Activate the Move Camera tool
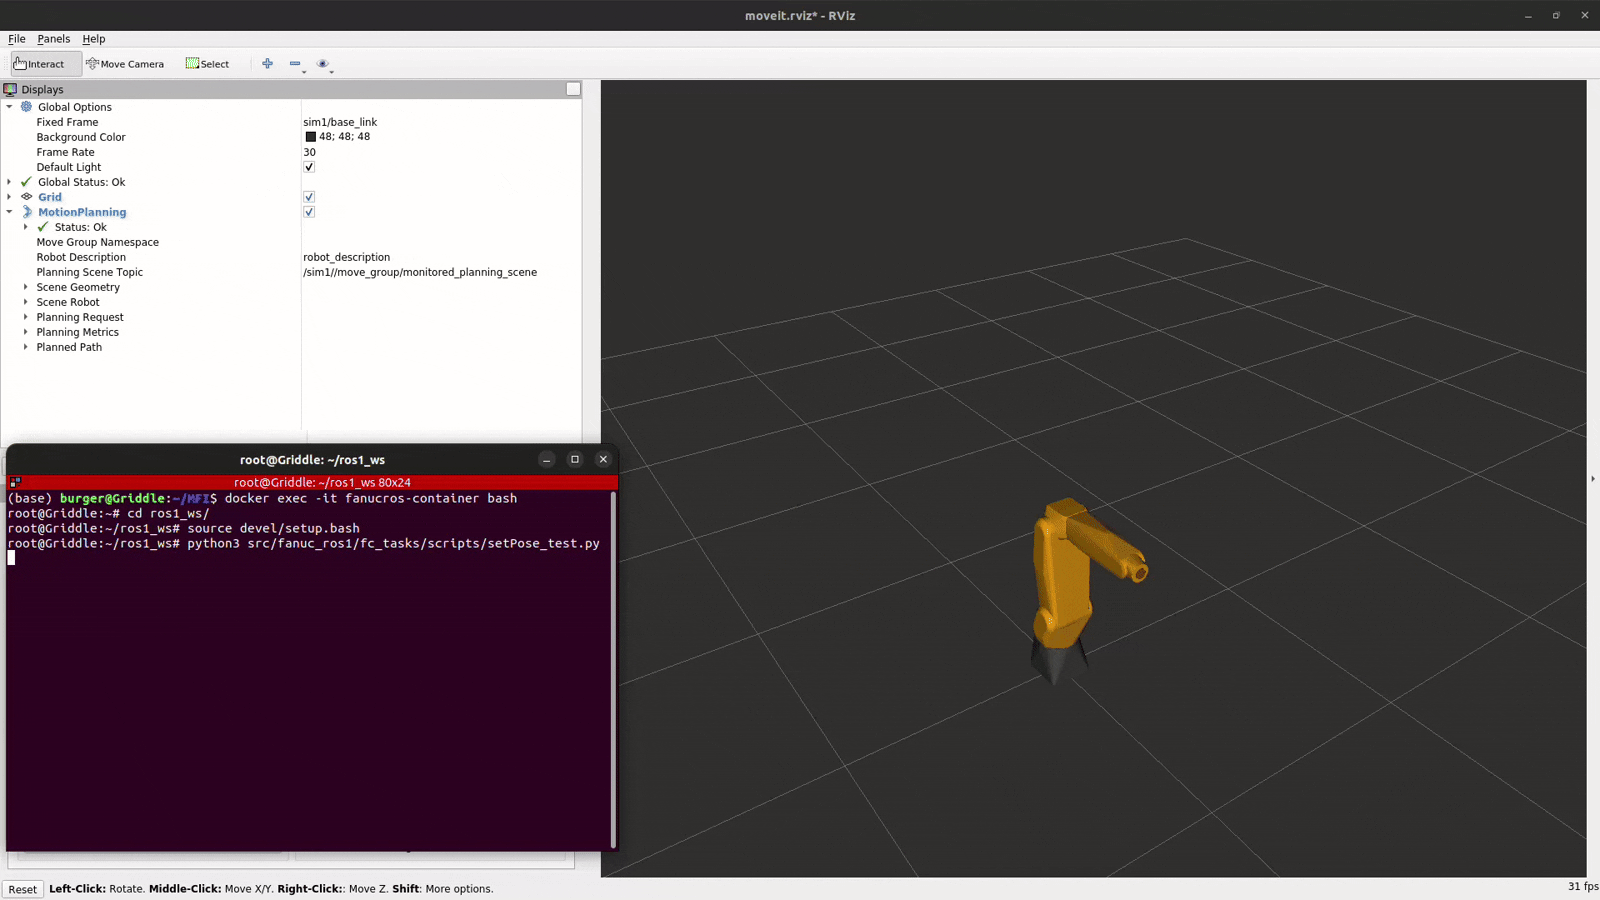1600x900 pixels. point(125,64)
